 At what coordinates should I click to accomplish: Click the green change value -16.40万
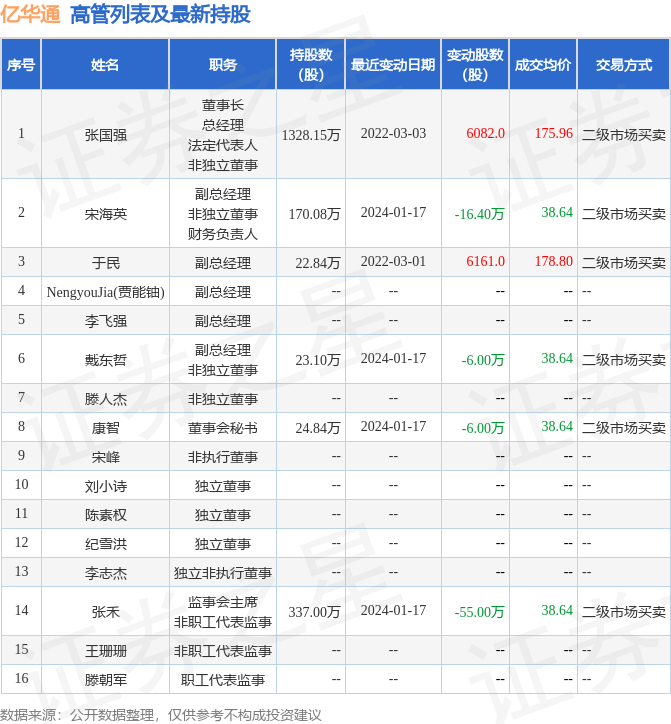click(479, 214)
